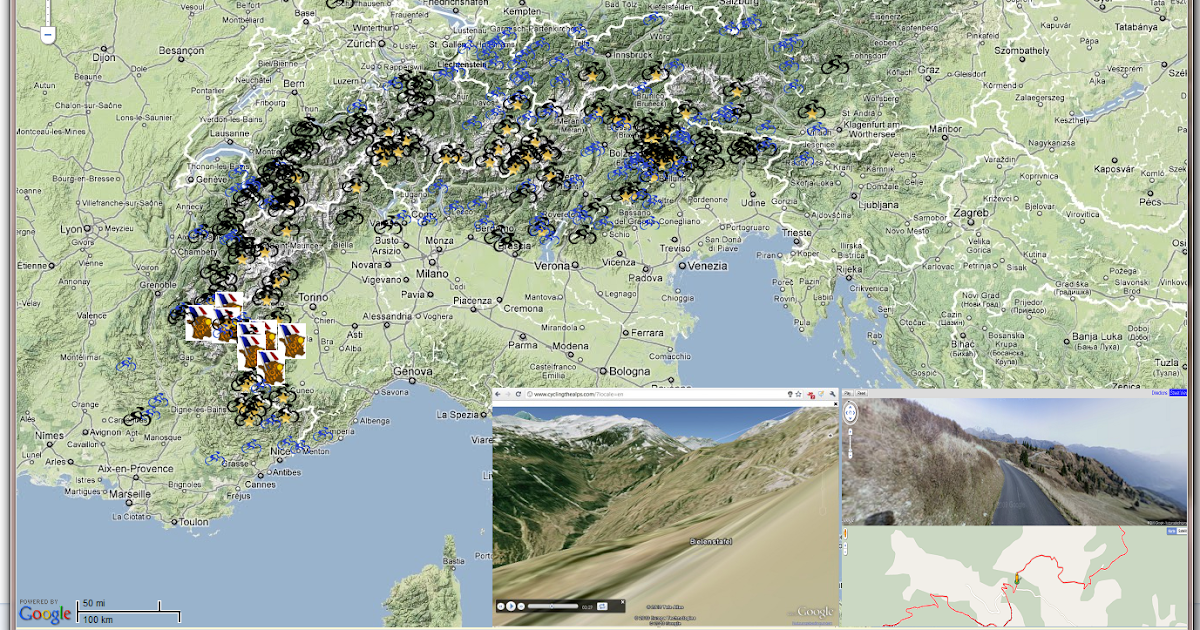Open the leftmost Tour de France flag marker
This screenshot has height=630, width=1200.
tap(199, 322)
